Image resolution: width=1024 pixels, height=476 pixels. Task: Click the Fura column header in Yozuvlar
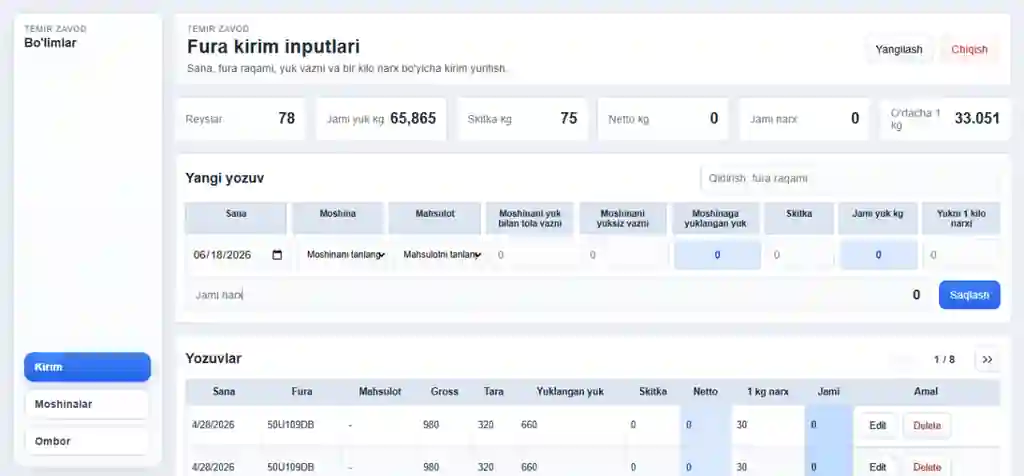pyautogui.click(x=302, y=392)
